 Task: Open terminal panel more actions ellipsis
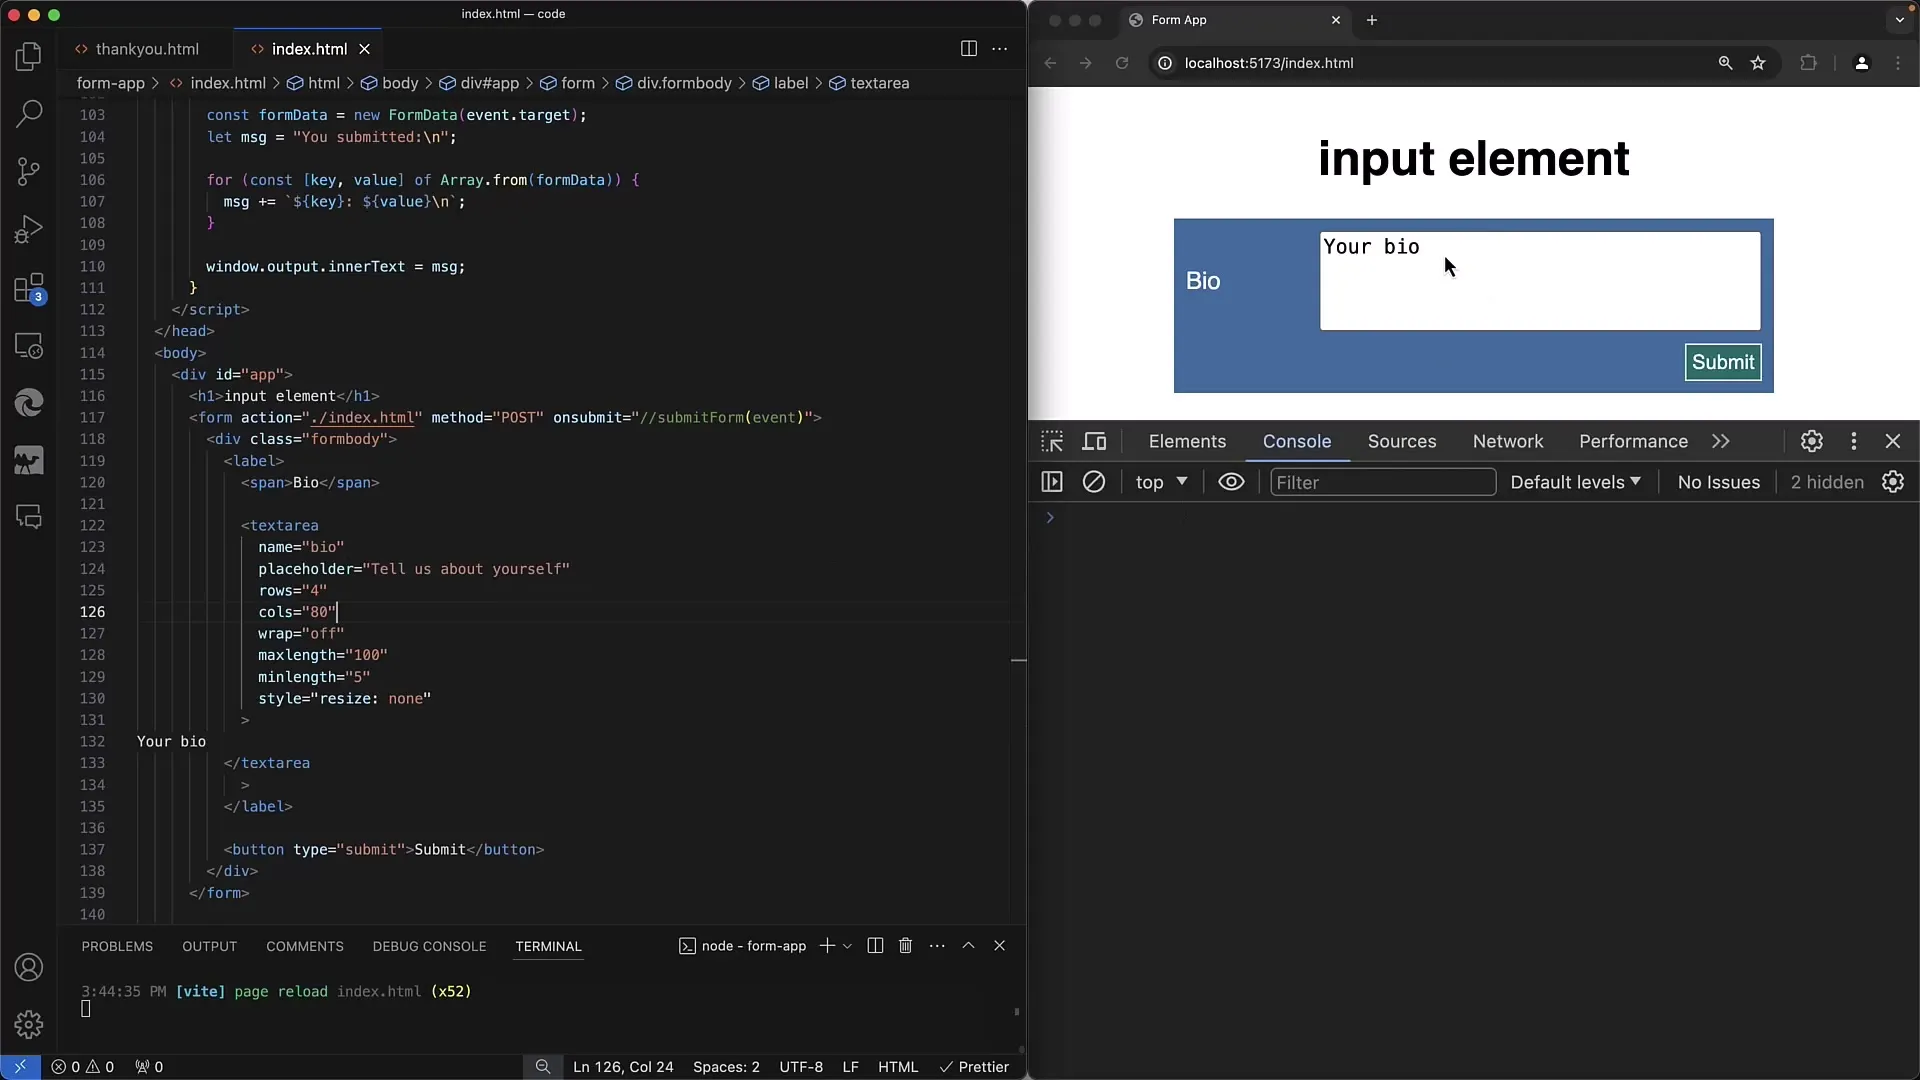937,946
